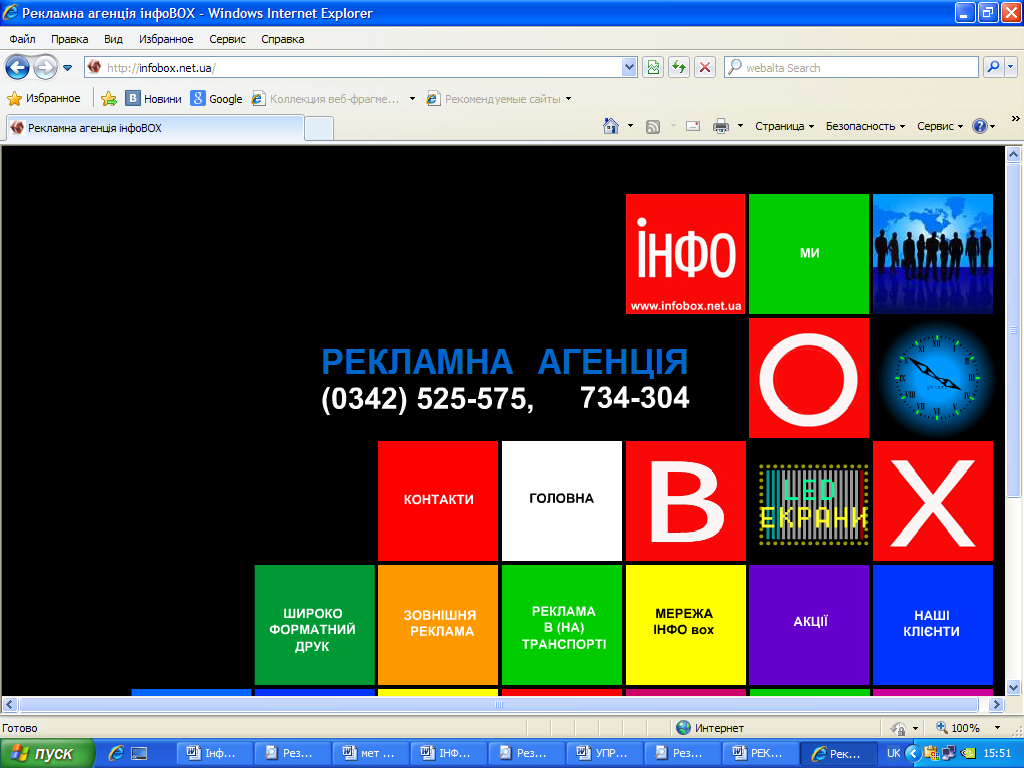Open the Страница command menu
This screenshot has height=768, width=1024.
pyautogui.click(x=784, y=126)
